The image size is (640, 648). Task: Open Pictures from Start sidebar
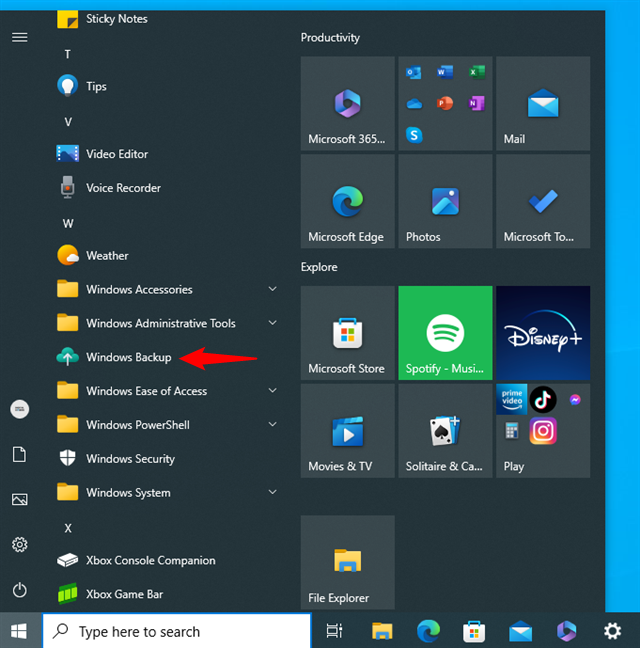19,500
